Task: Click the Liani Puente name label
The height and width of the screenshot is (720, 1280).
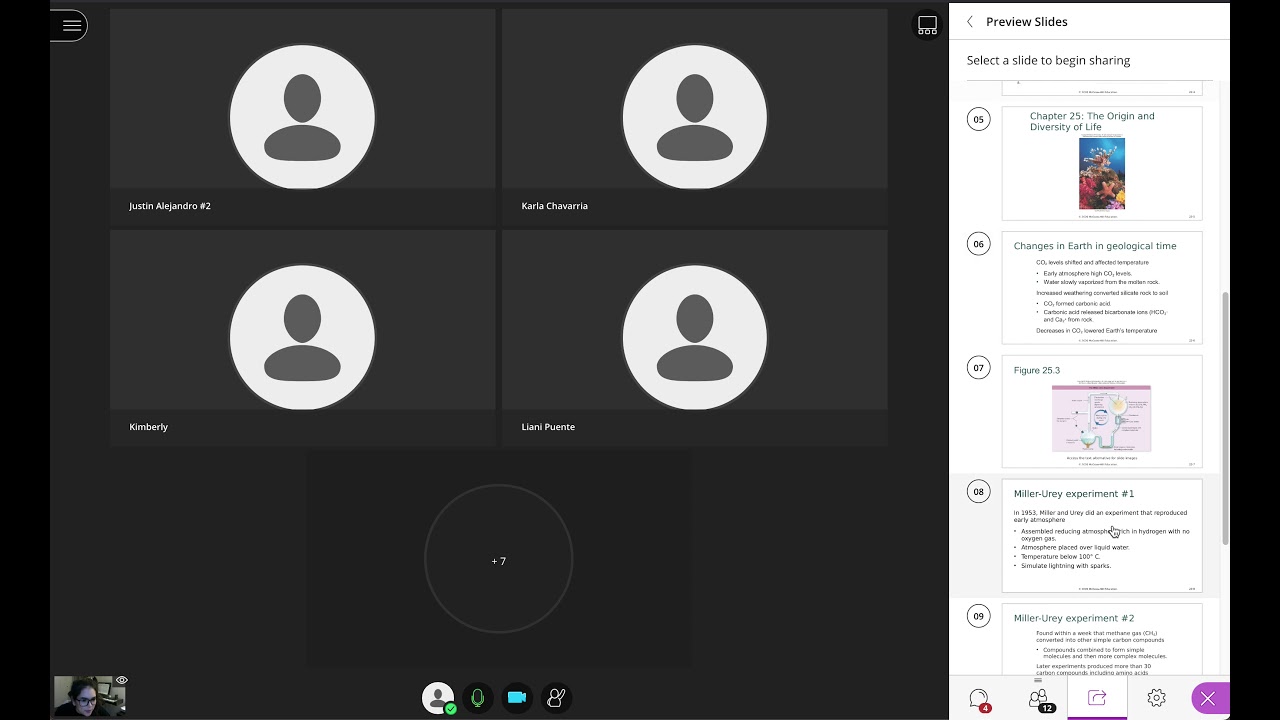Action: pyautogui.click(x=548, y=427)
